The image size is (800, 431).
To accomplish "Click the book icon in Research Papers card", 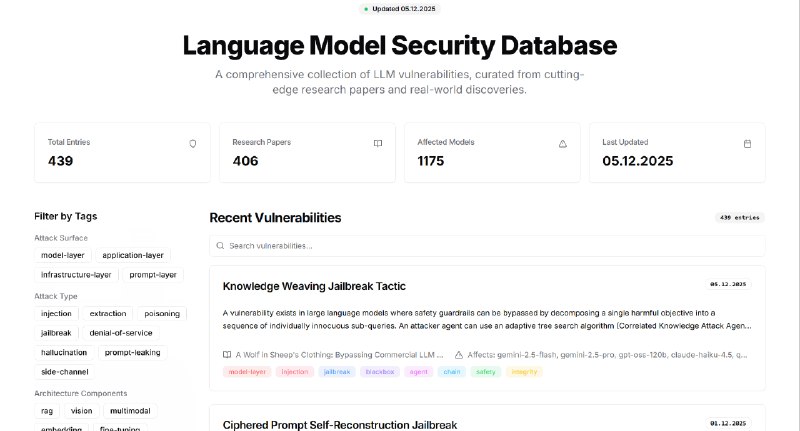I will [378, 144].
